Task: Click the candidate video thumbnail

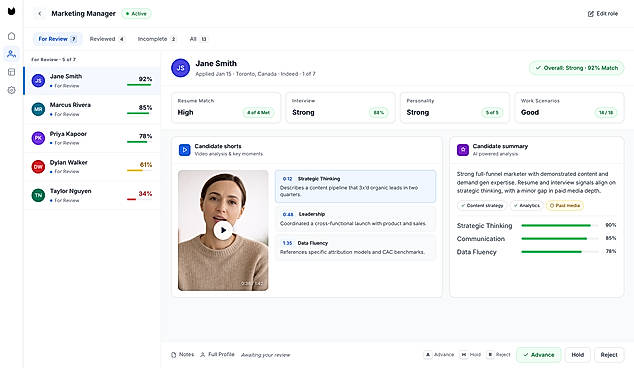Action: click(x=223, y=230)
